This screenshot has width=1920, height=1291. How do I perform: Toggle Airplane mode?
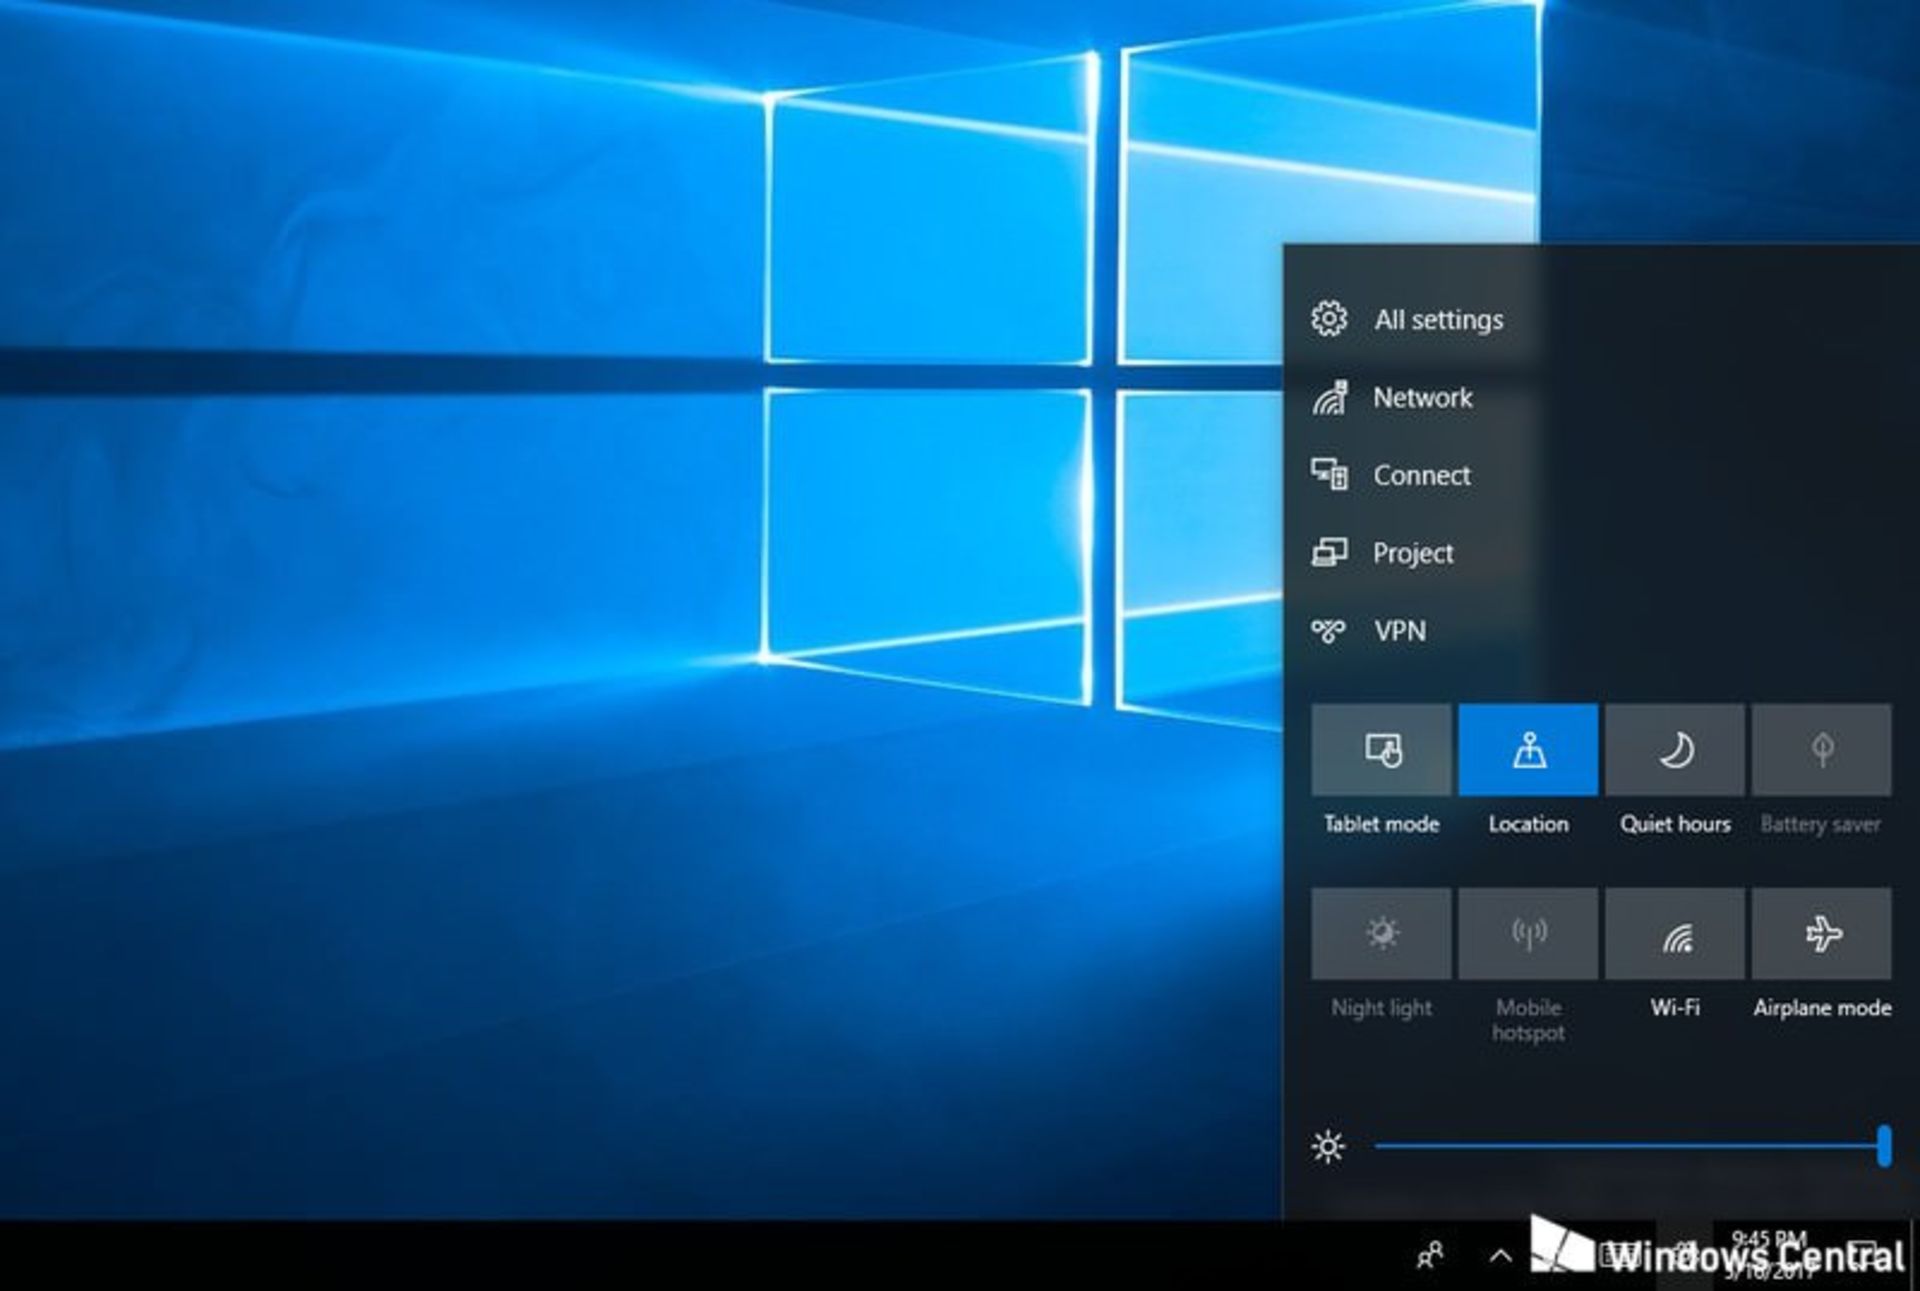click(x=1822, y=933)
